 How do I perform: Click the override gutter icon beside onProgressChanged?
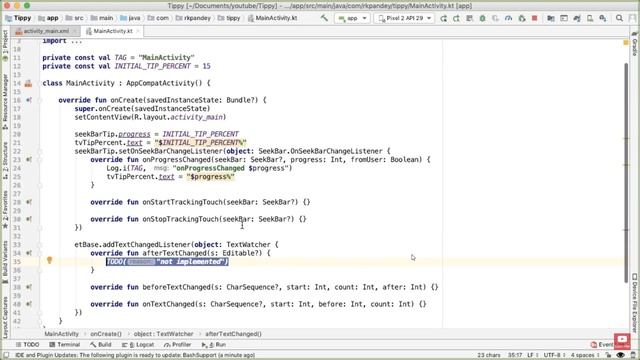[x=29, y=160]
